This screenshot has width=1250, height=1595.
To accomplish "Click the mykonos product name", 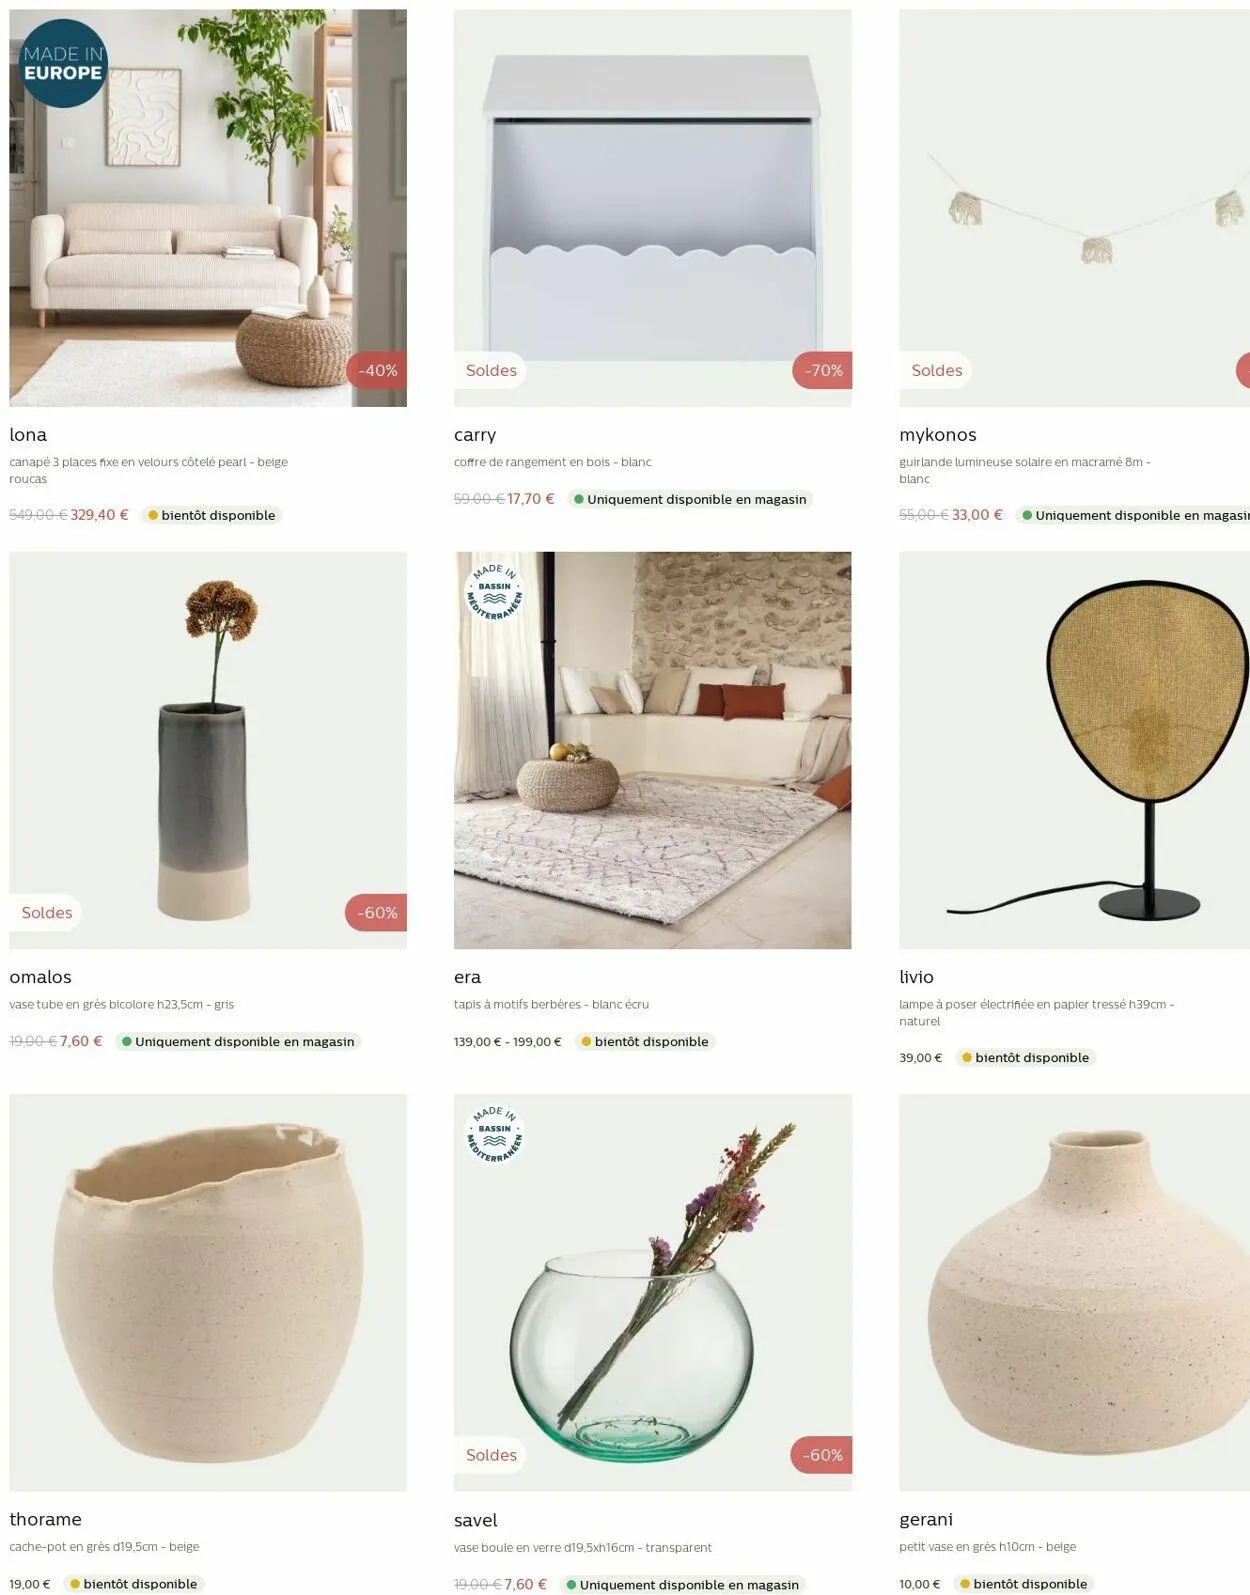I will pyautogui.click(x=937, y=435).
